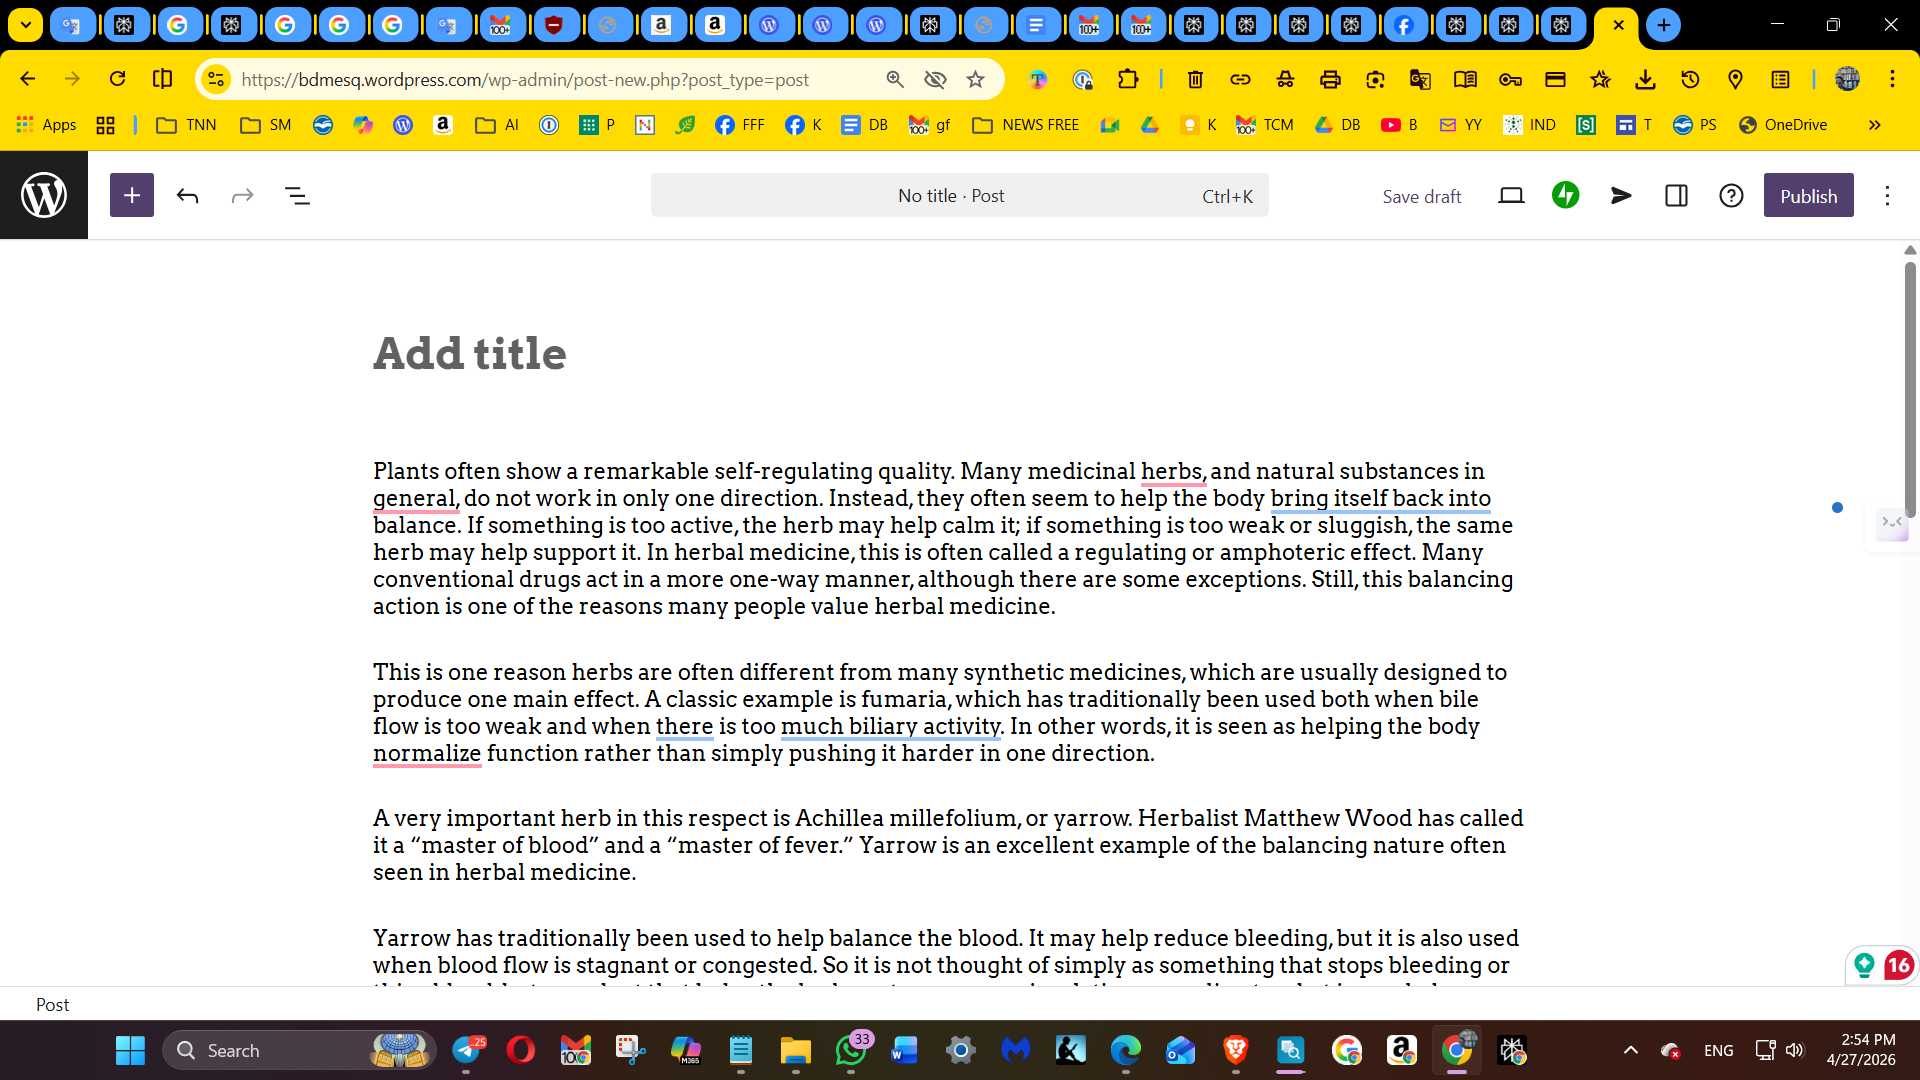Toggle the browser side panel split icon
Viewport: 1920px width, 1080px height.
162,79
